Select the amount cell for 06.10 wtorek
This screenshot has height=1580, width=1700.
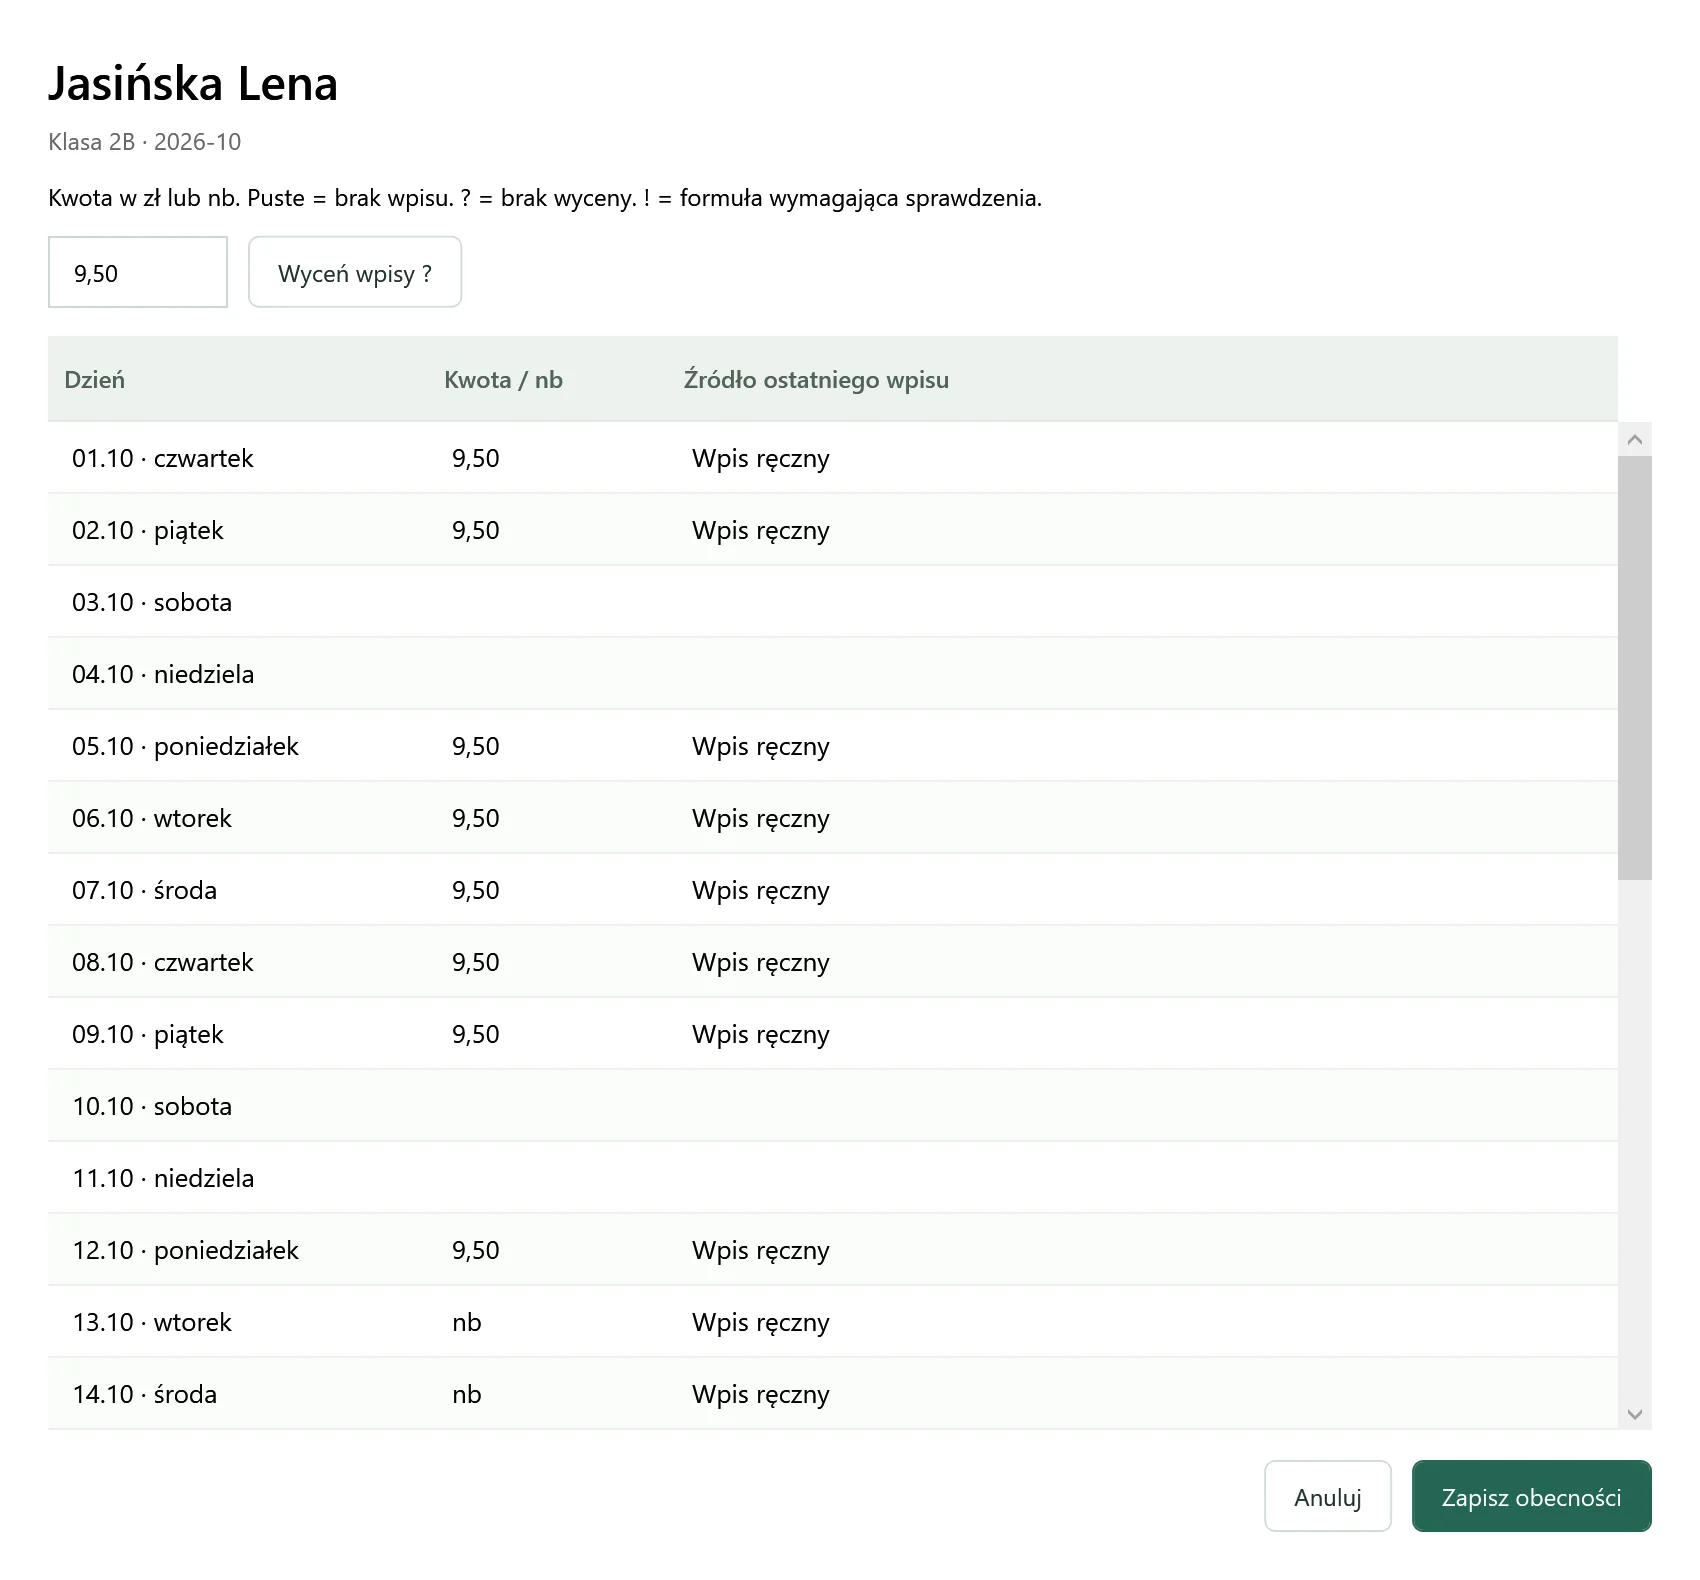coord(548,818)
